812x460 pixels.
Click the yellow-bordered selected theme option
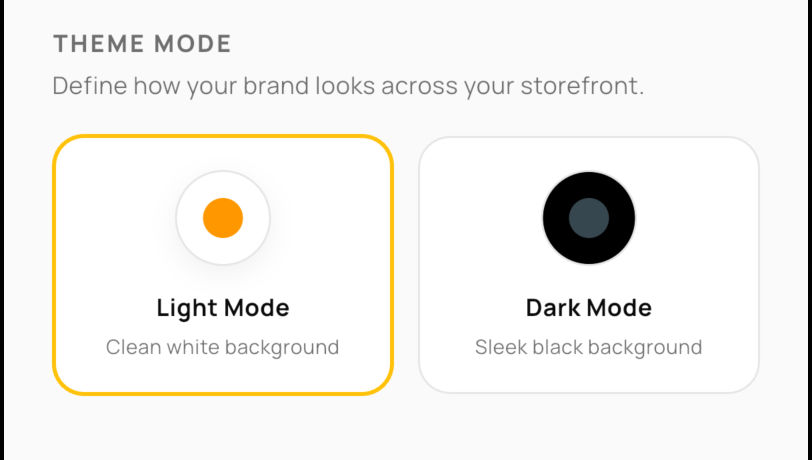223,265
